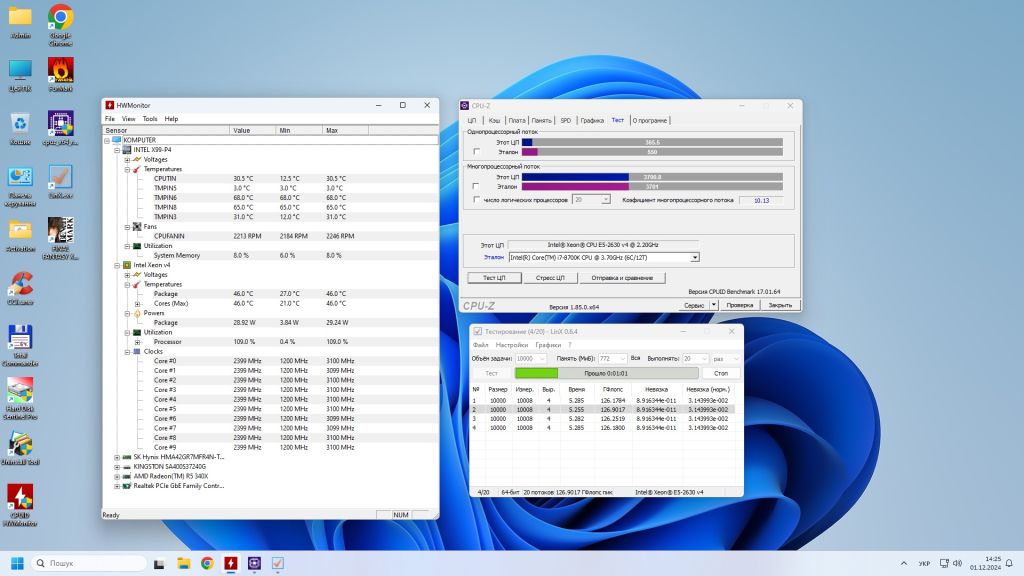The width and height of the screenshot is (1024, 576).
Task: Expand the SK Hynix memory node
Action: point(117,457)
